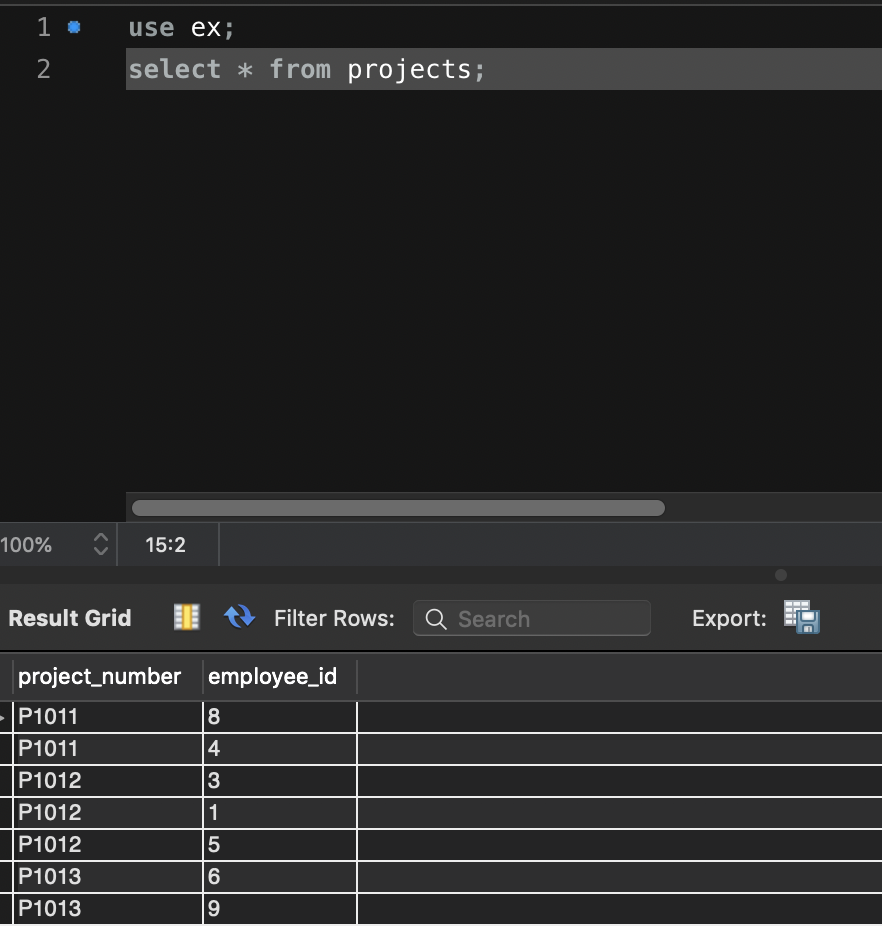Select employee_id cell with value 3
The image size is (882, 926).
pyautogui.click(x=280, y=781)
